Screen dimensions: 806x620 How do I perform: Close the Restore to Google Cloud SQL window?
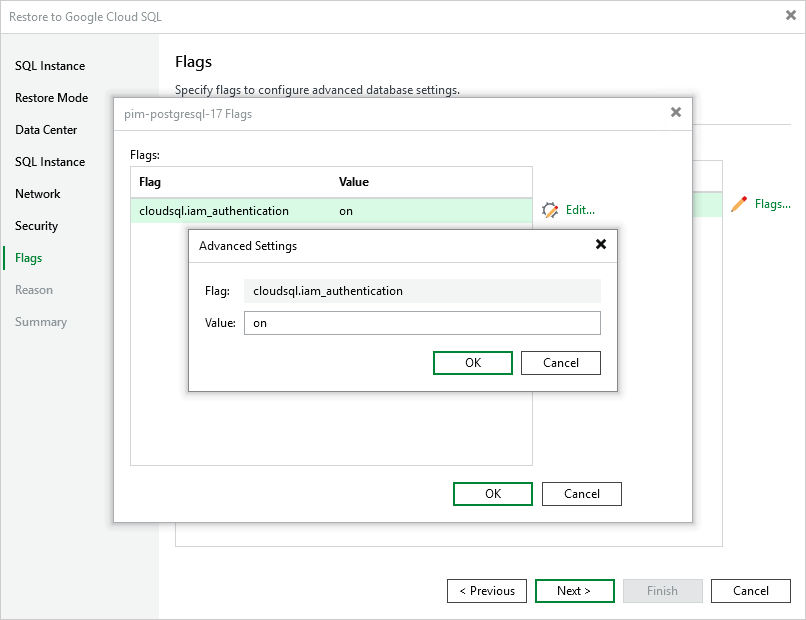[x=791, y=15]
